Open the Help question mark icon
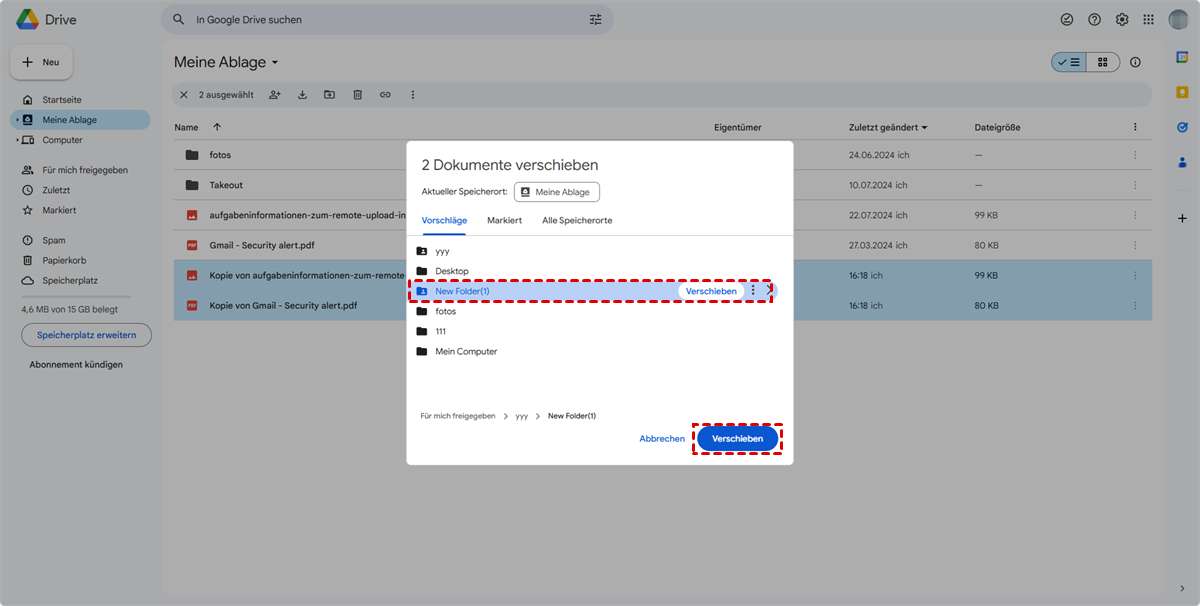Image resolution: width=1200 pixels, height=606 pixels. click(x=1095, y=20)
